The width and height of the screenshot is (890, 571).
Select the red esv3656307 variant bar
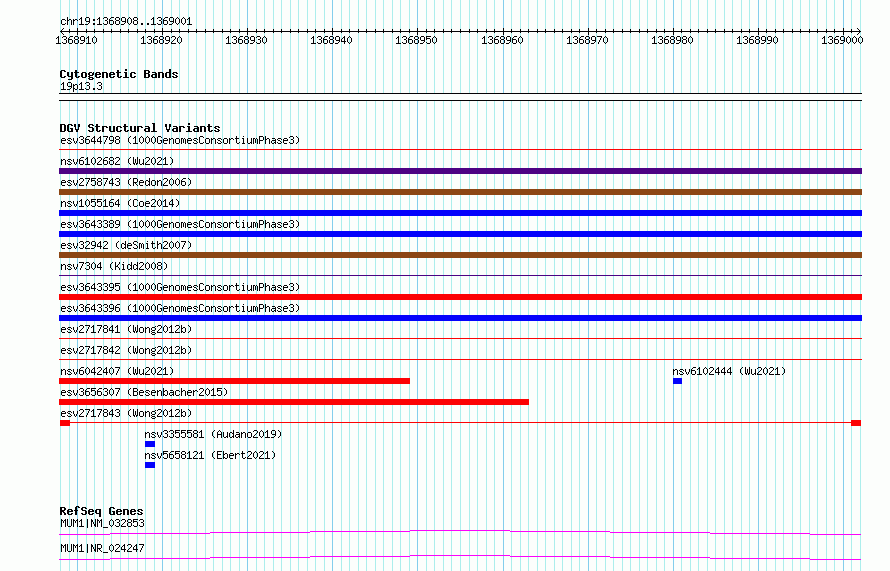[294, 402]
